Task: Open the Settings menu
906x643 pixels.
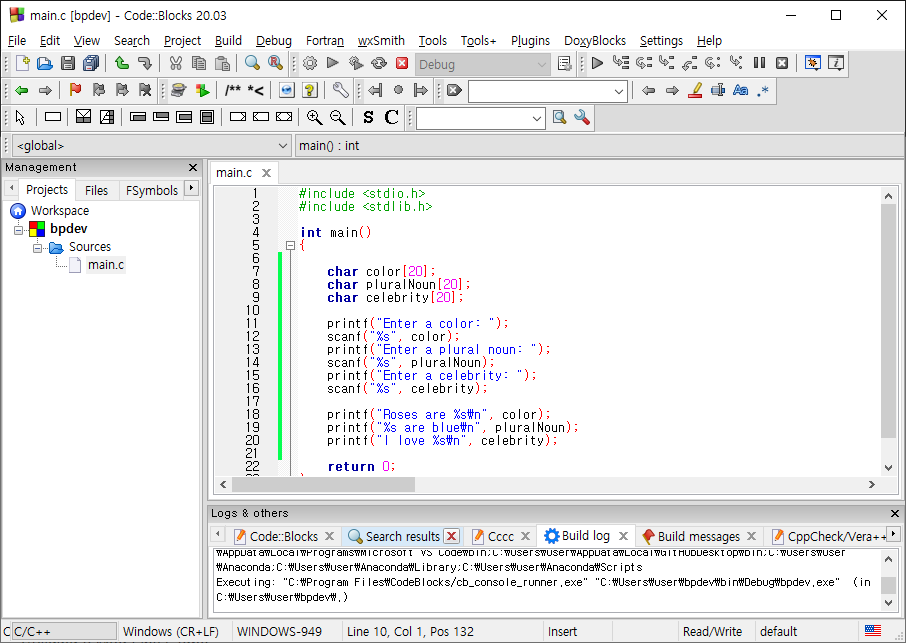Action: click(661, 40)
